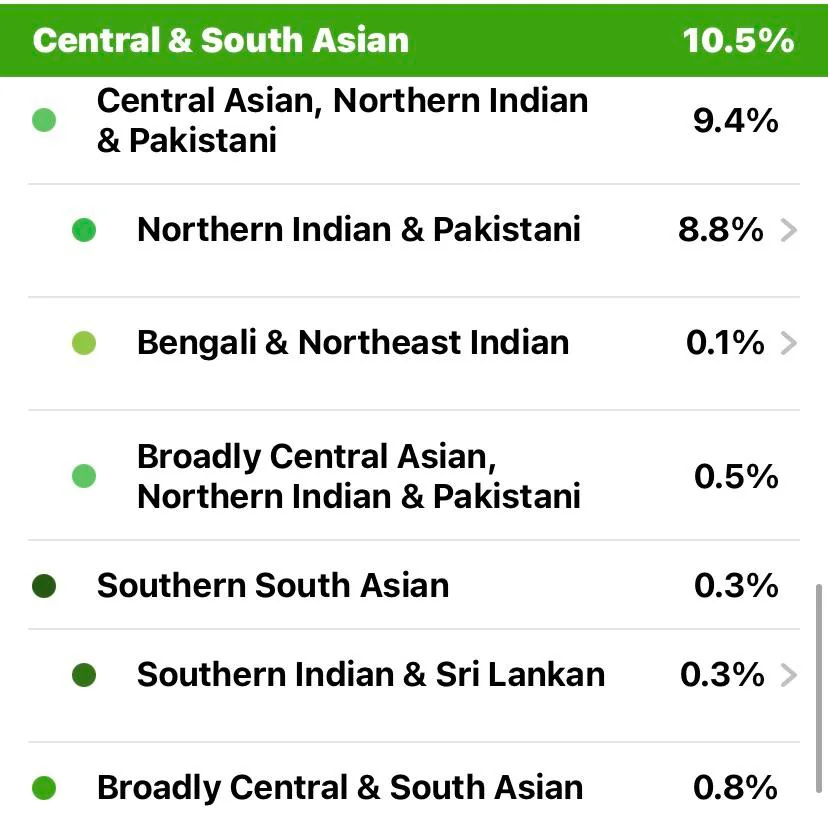Image resolution: width=828 pixels, height=831 pixels.
Task: Select the Southern South Asian row
Action: [414, 586]
